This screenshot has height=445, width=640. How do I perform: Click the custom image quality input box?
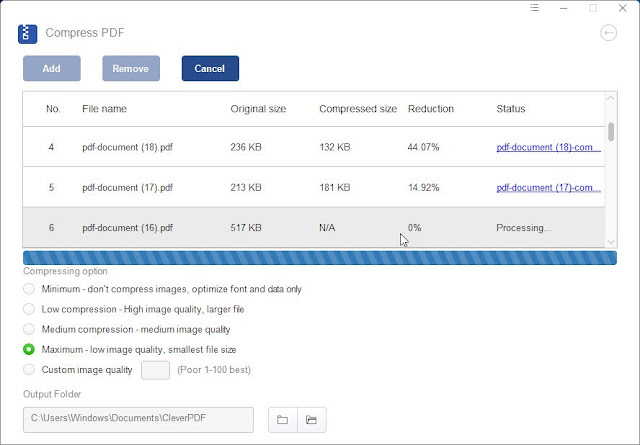(156, 370)
